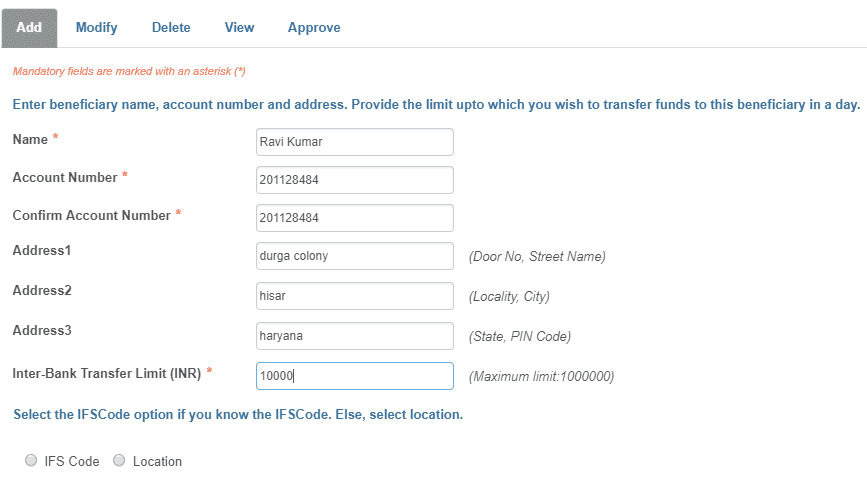Edit the Address1 field with durga colony
Viewport: 867px width, 478px height.
(x=354, y=256)
